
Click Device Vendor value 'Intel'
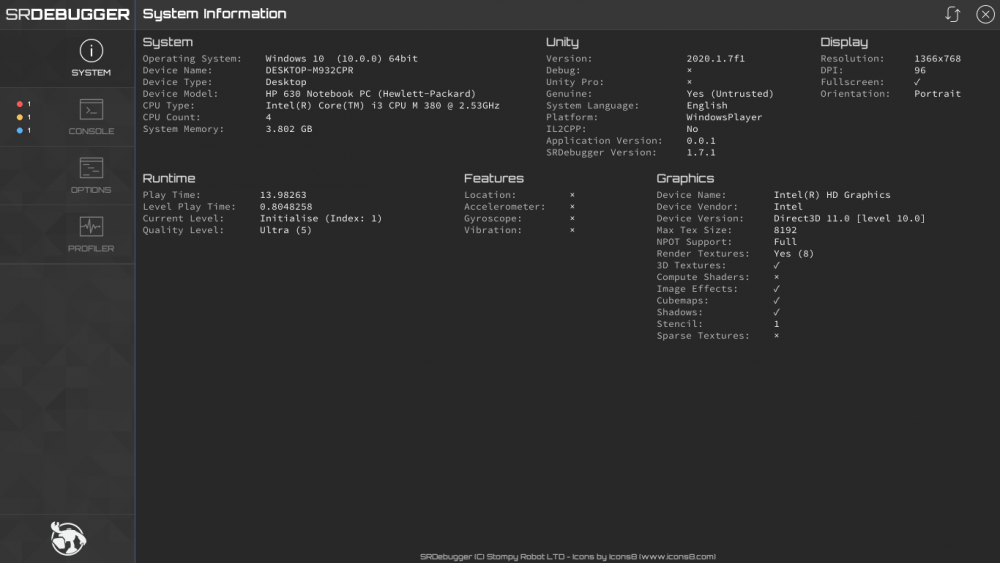click(x=788, y=207)
